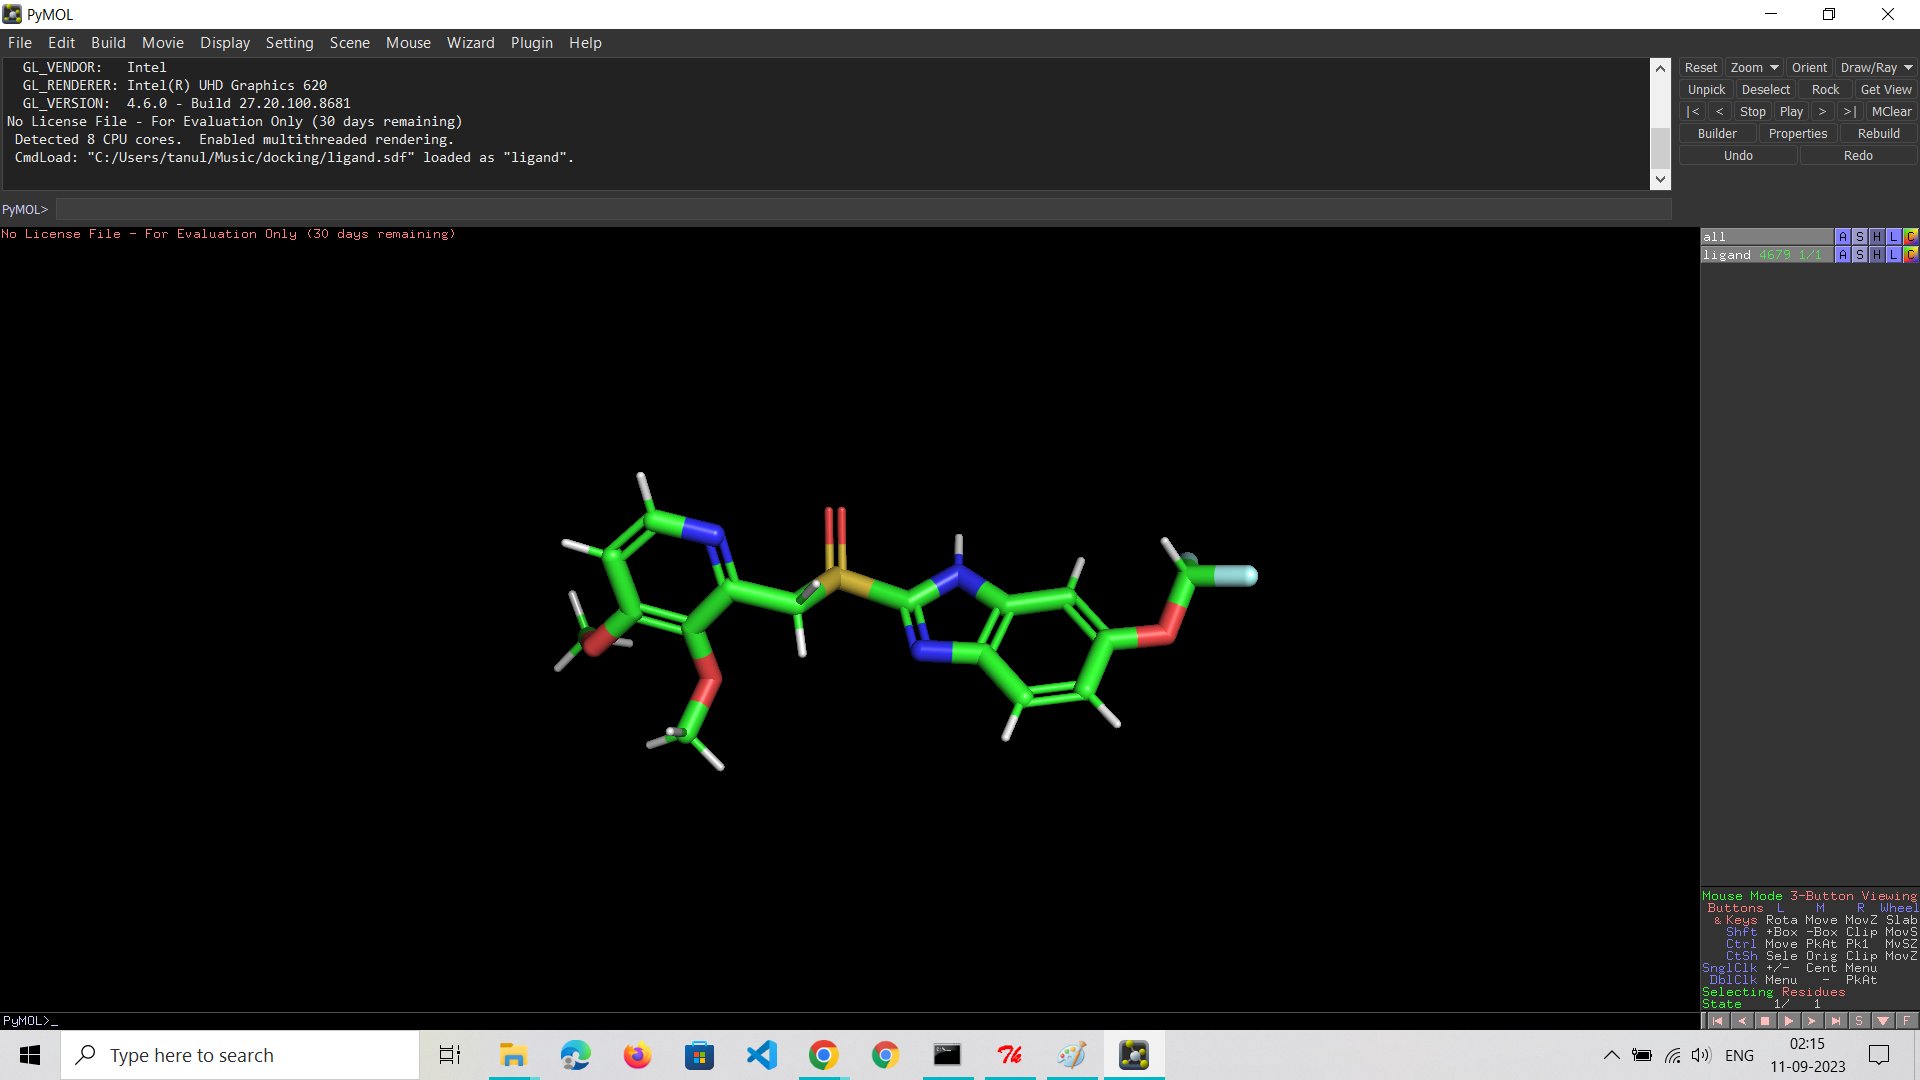Viewport: 1920px width, 1080px height.
Task: Open the Help menu
Action: click(585, 43)
